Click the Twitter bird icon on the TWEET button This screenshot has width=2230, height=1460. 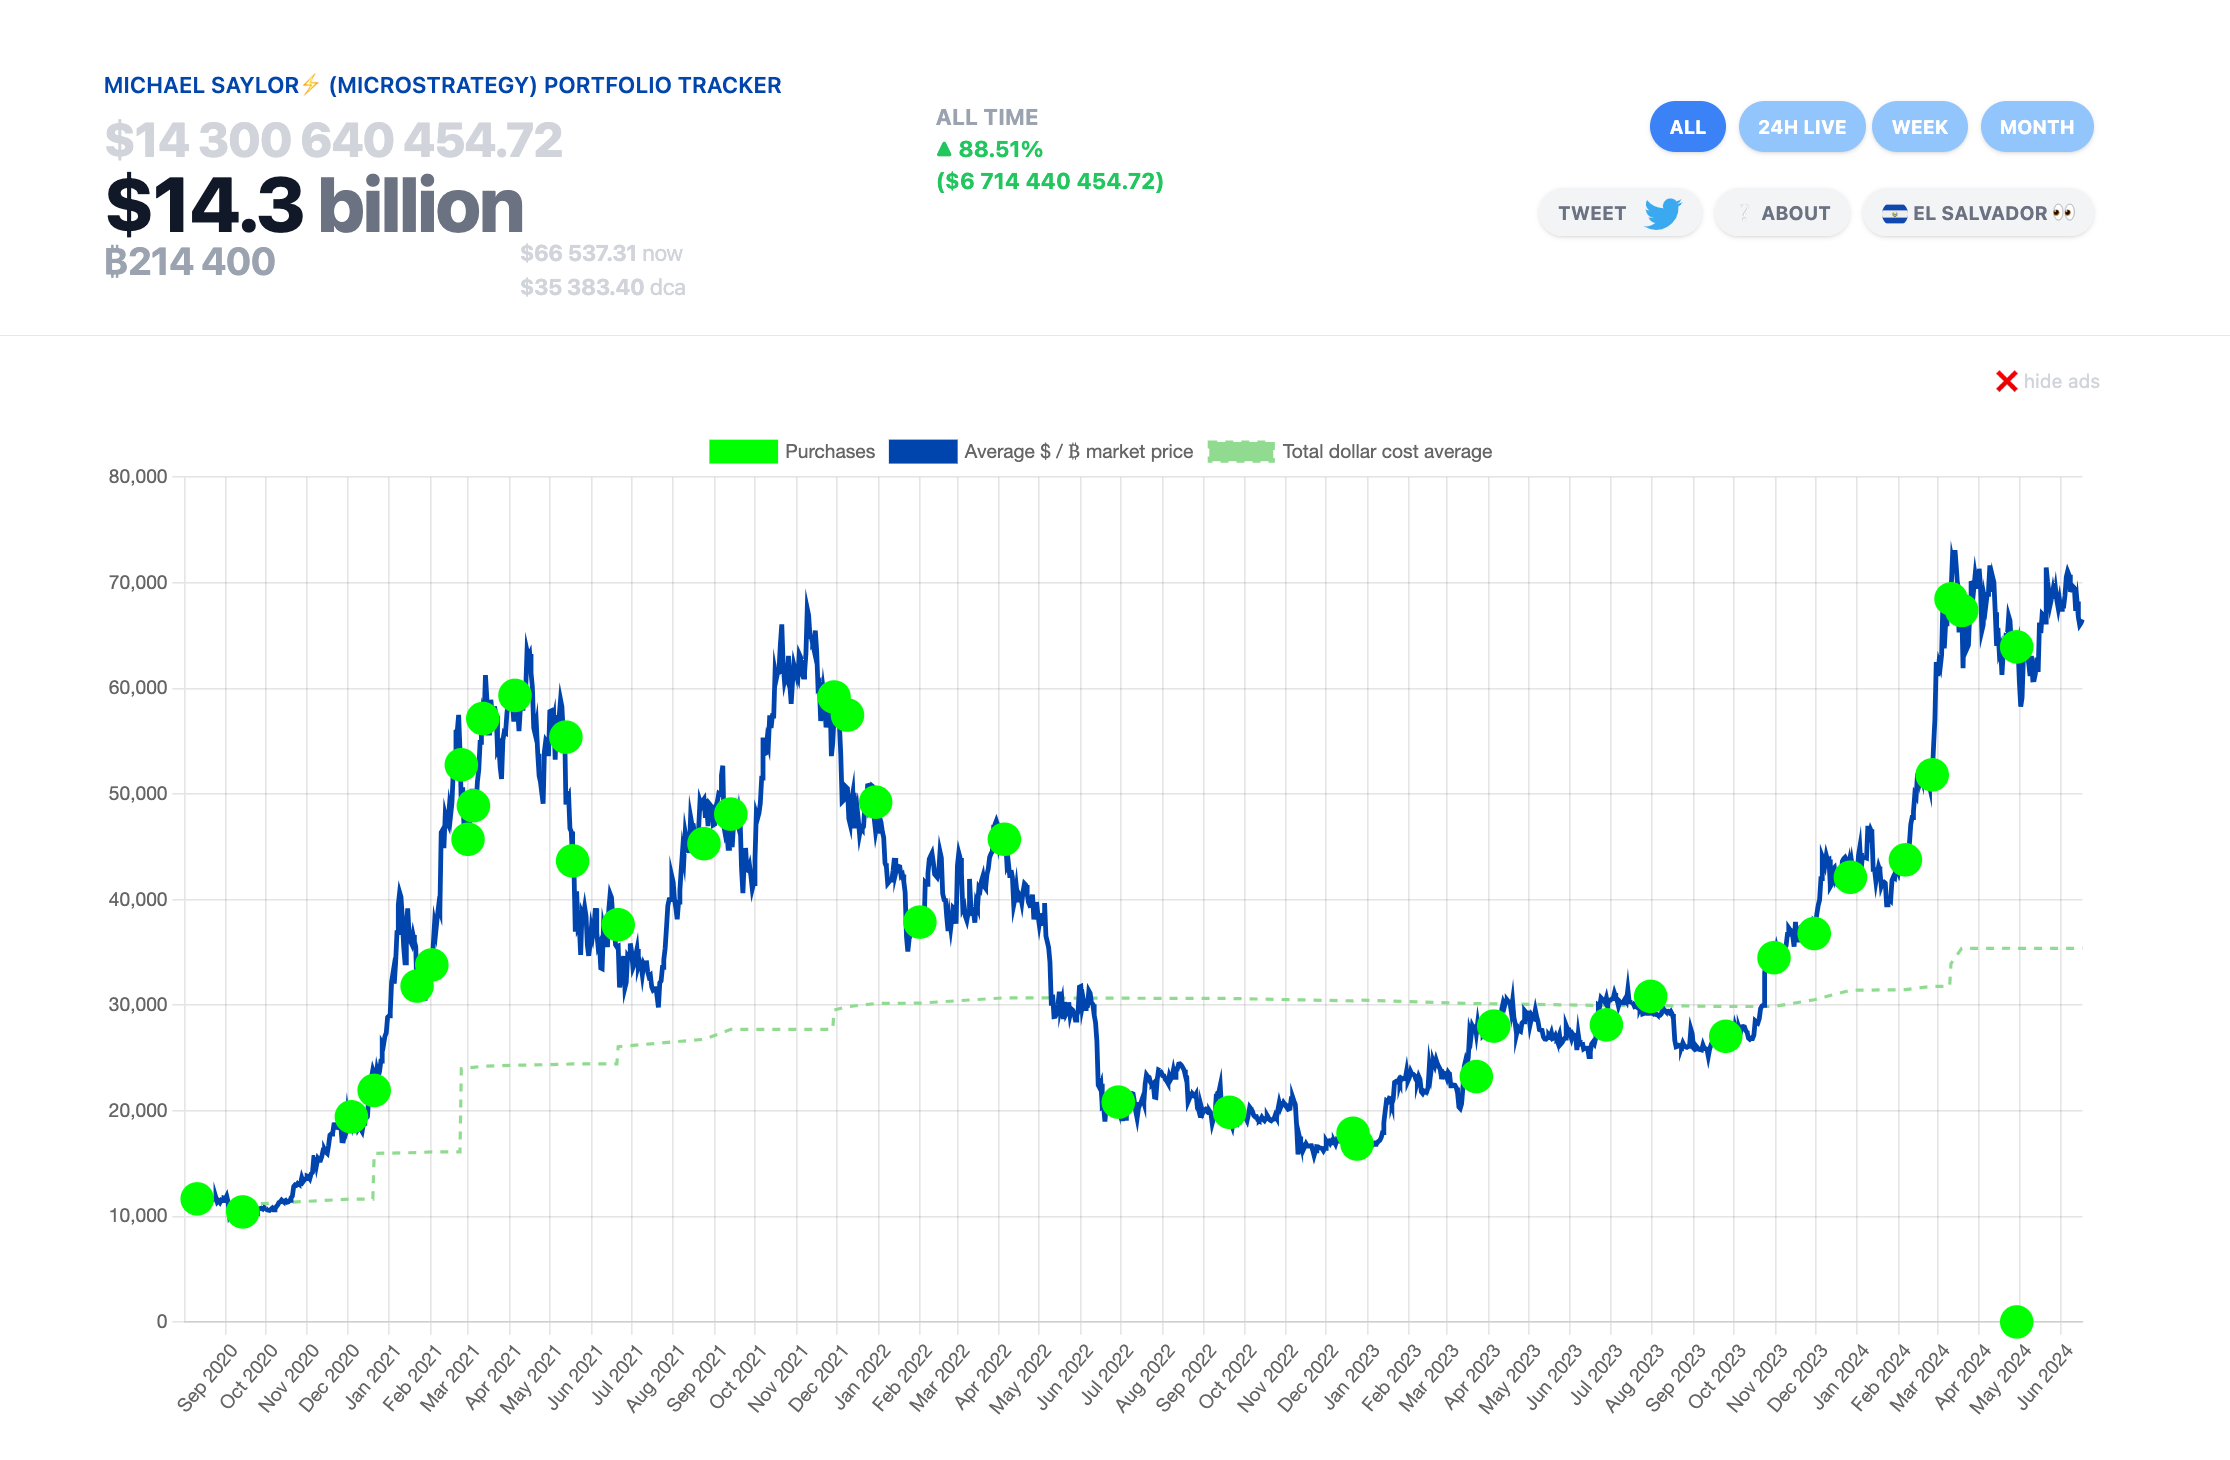1663,213
